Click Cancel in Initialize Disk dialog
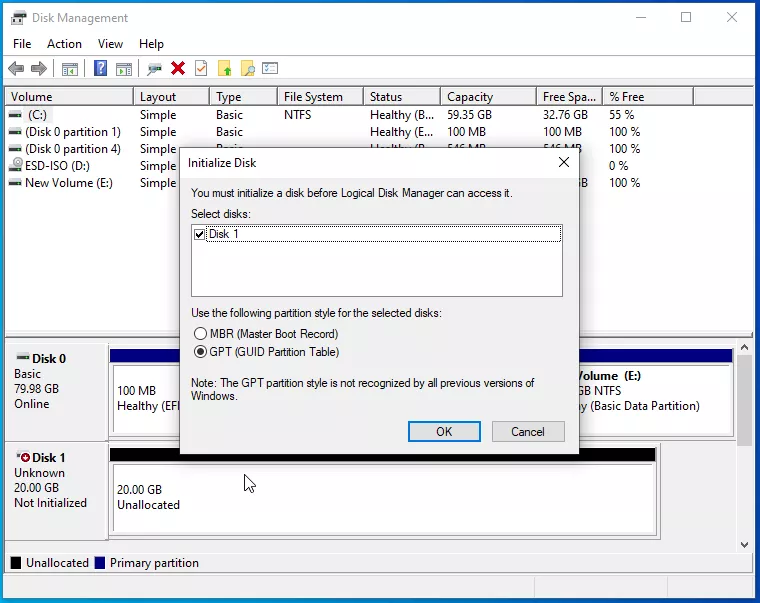Image resolution: width=760 pixels, height=603 pixels. pos(528,431)
